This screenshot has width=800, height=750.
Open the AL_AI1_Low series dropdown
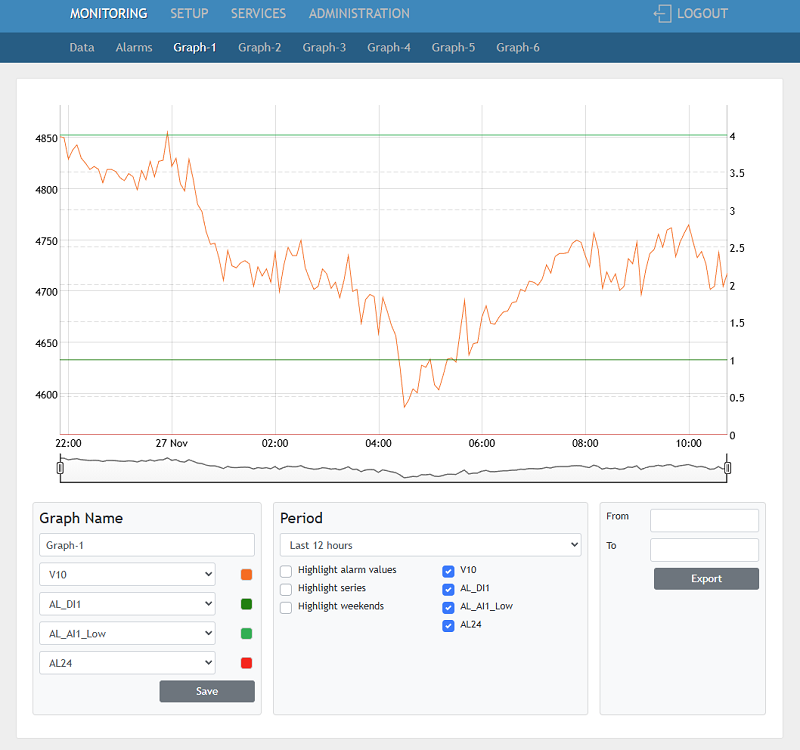[x=128, y=634]
